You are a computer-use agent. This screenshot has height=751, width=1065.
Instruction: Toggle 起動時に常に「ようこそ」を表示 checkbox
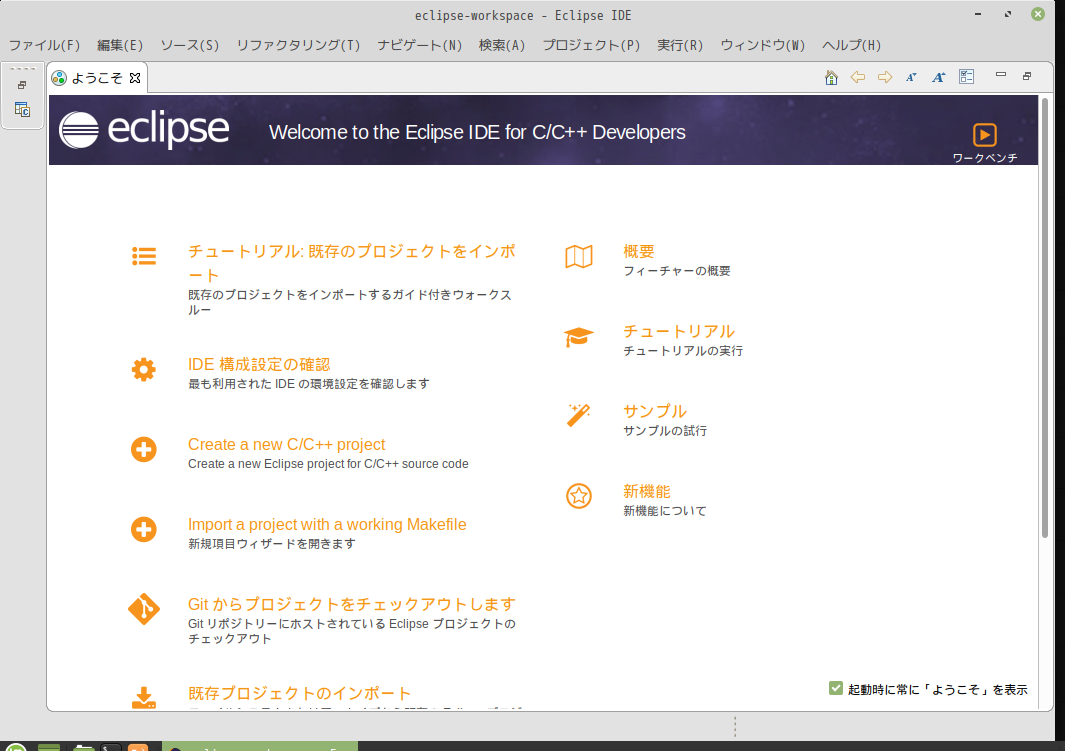tap(836, 689)
